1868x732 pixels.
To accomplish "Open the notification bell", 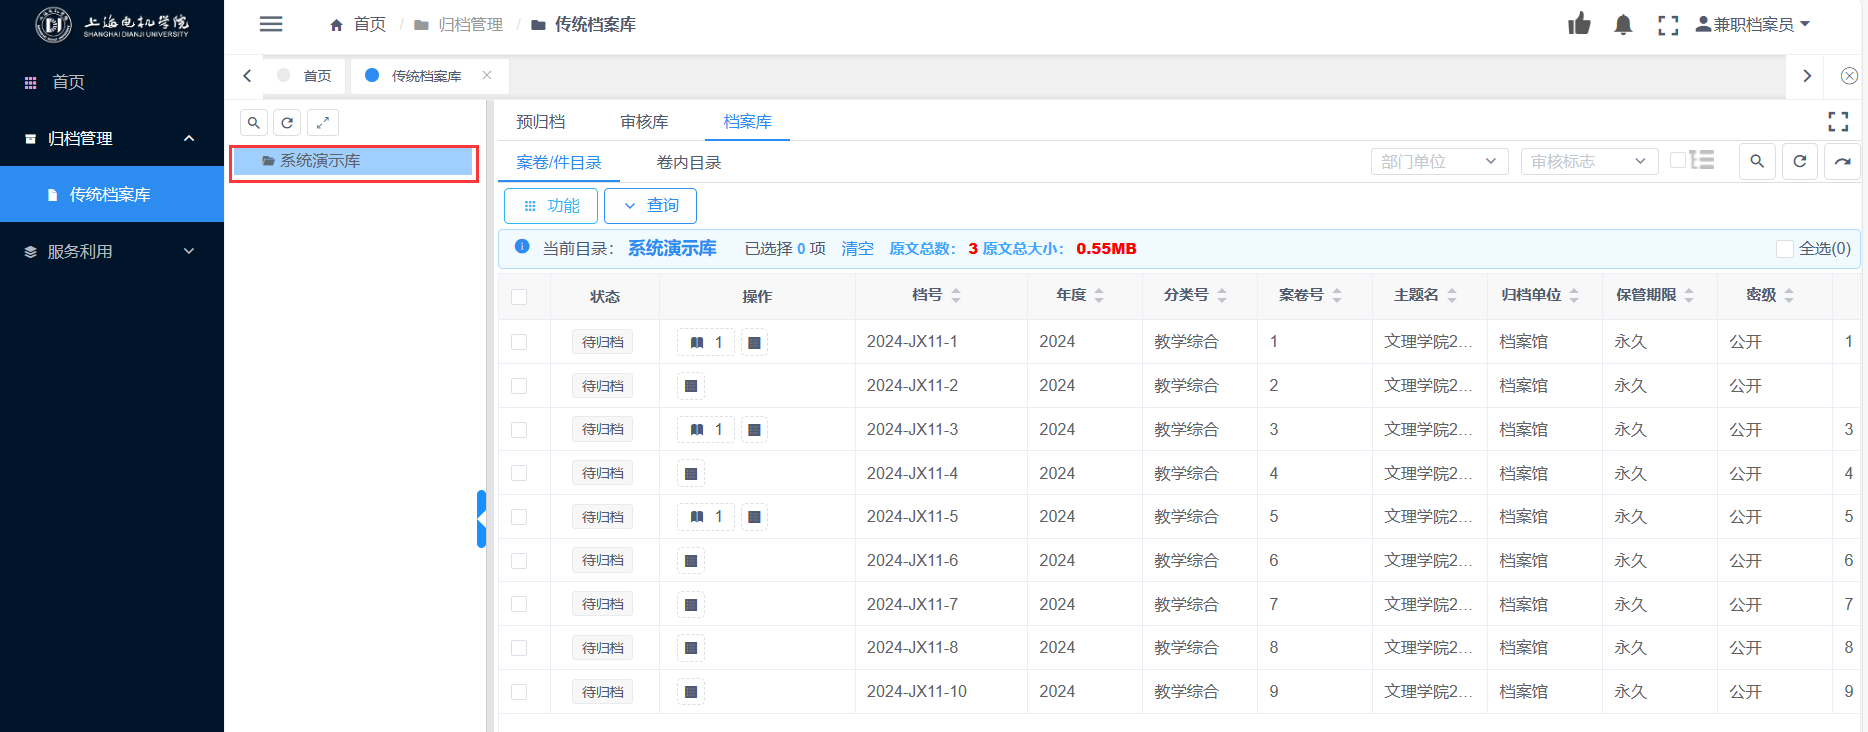I will pyautogui.click(x=1623, y=25).
